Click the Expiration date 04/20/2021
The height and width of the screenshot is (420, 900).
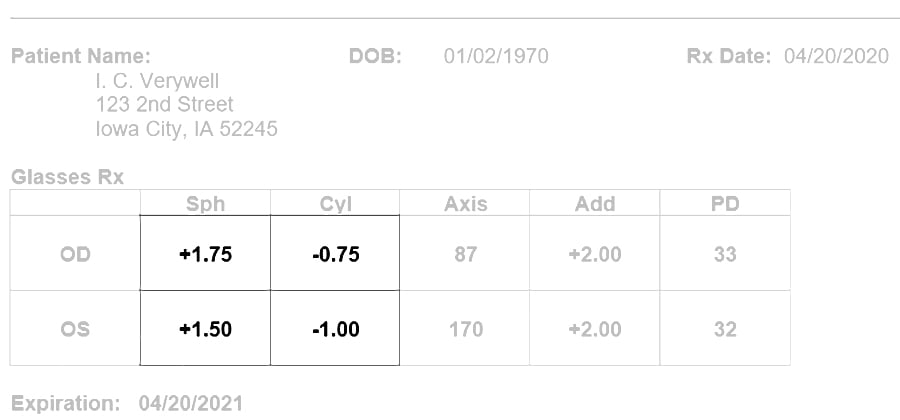tap(191, 403)
